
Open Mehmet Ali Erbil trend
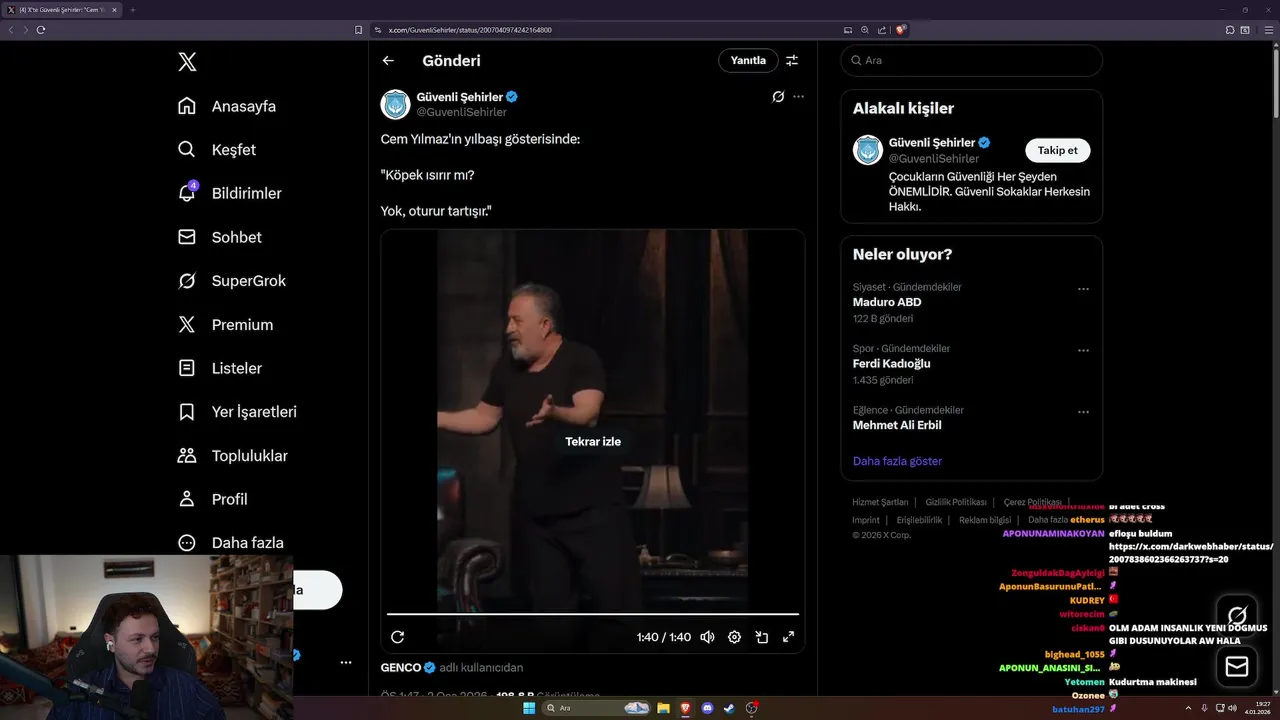point(897,425)
